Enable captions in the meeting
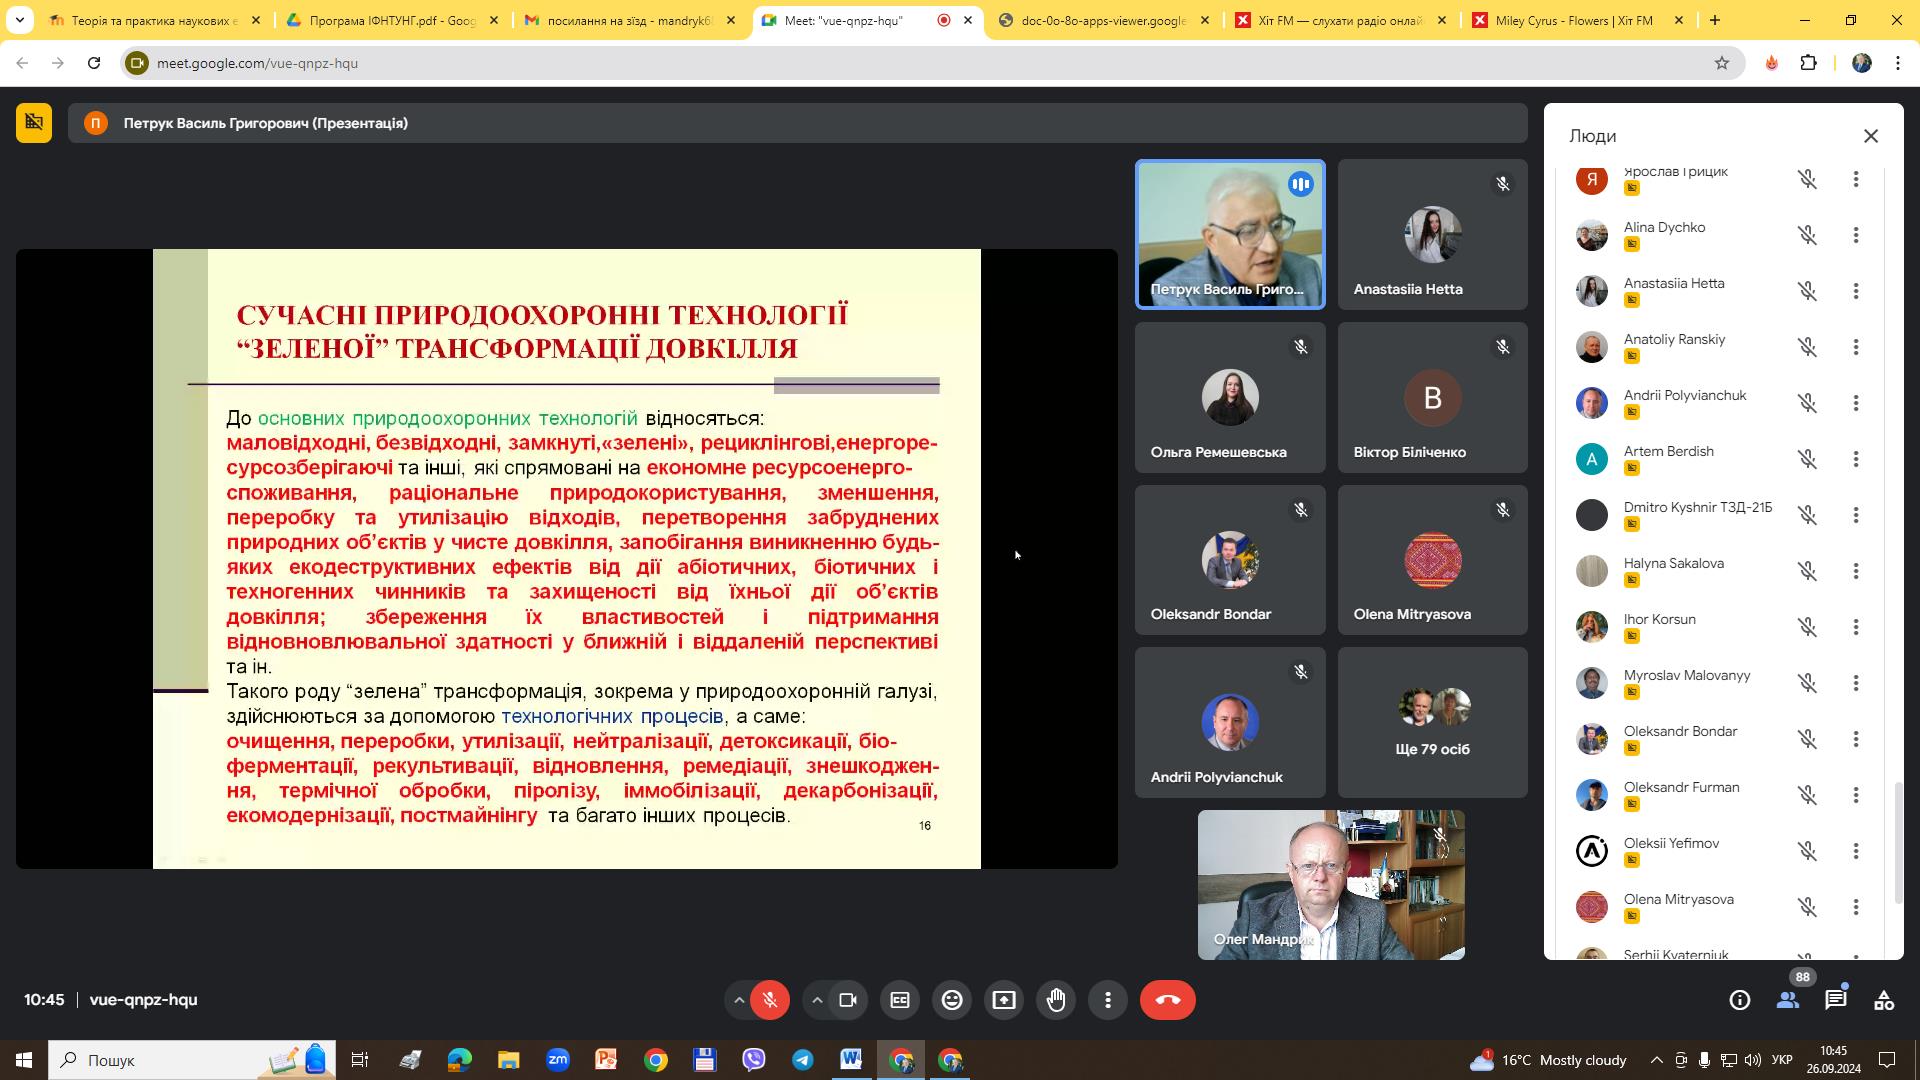 pyautogui.click(x=899, y=1000)
